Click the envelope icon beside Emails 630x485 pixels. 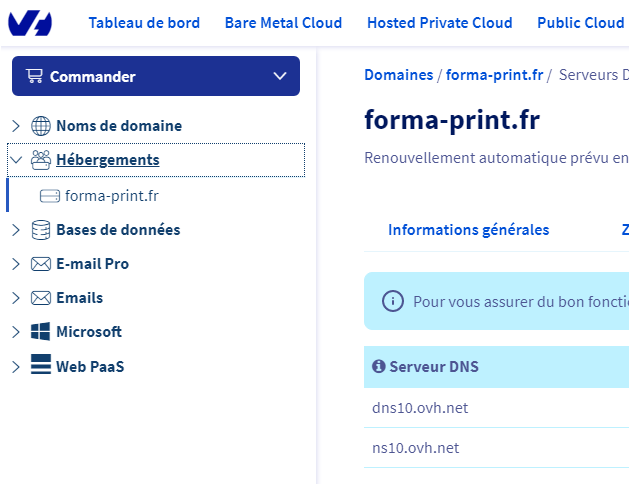coord(41,298)
